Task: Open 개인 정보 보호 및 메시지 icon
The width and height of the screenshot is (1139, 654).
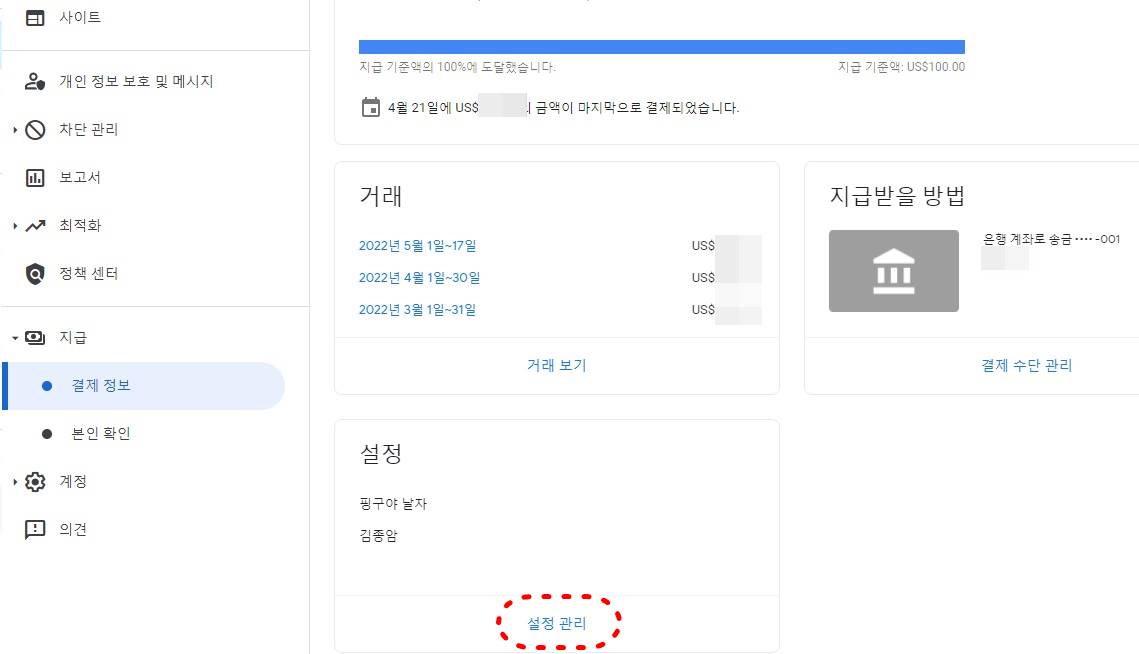Action: pos(35,81)
